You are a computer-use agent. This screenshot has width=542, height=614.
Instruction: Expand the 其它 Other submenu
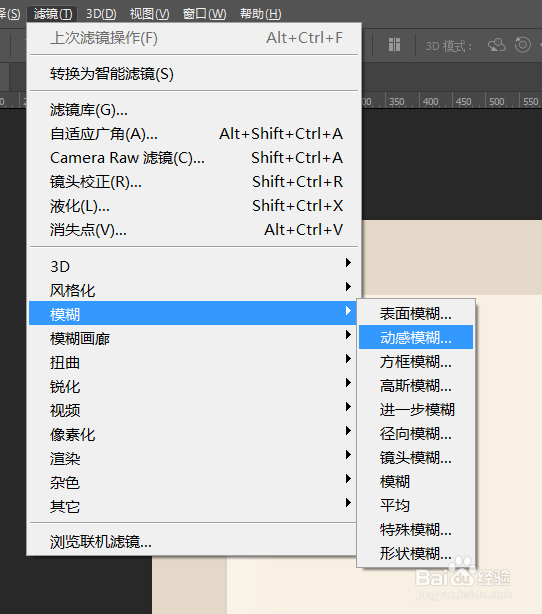[x=193, y=506]
